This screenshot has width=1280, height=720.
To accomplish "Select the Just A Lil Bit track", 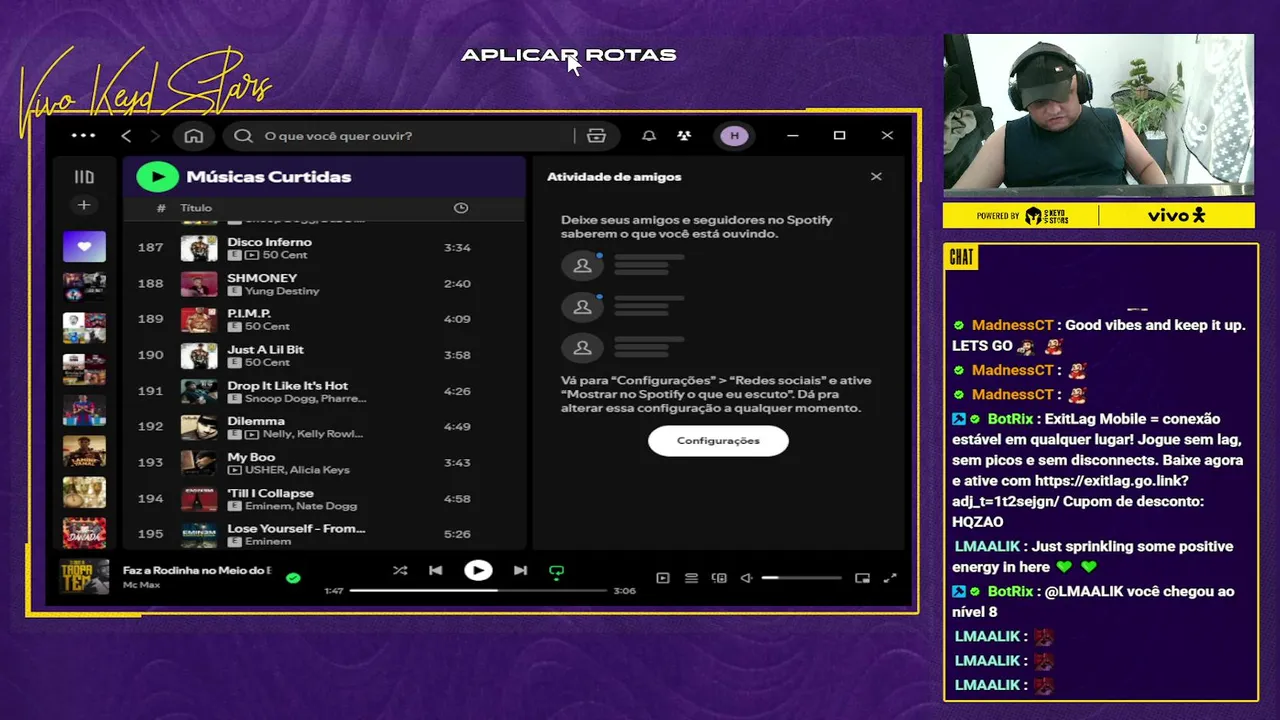I will 323,356.
